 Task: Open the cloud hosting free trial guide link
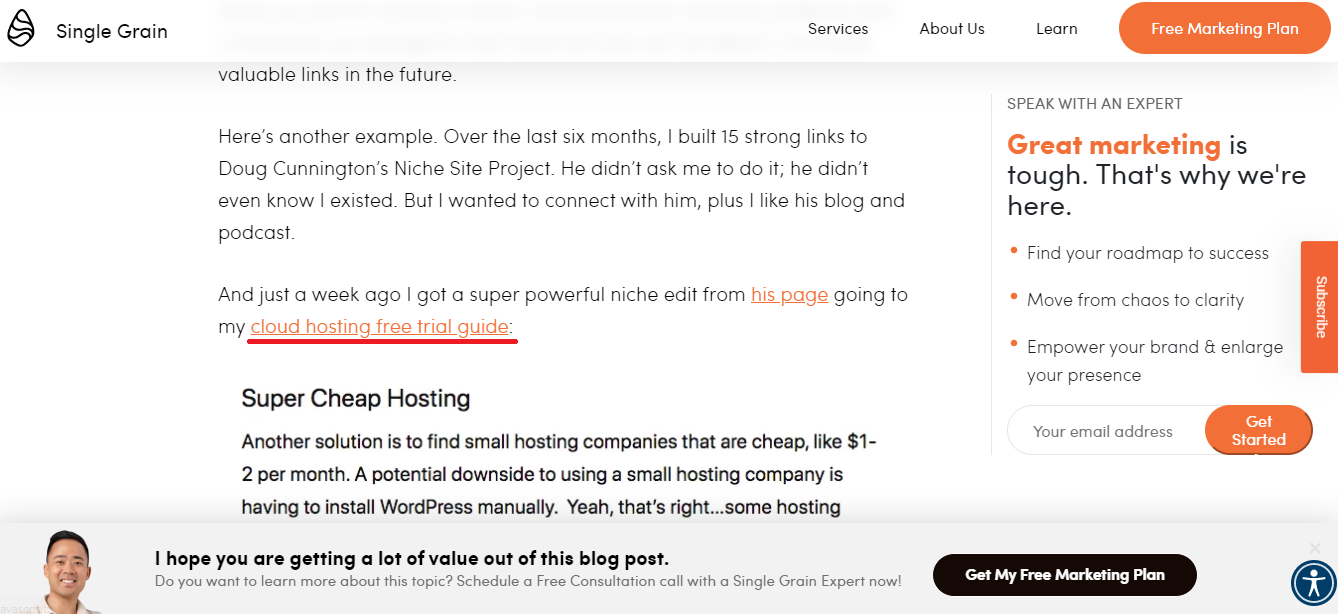[378, 326]
